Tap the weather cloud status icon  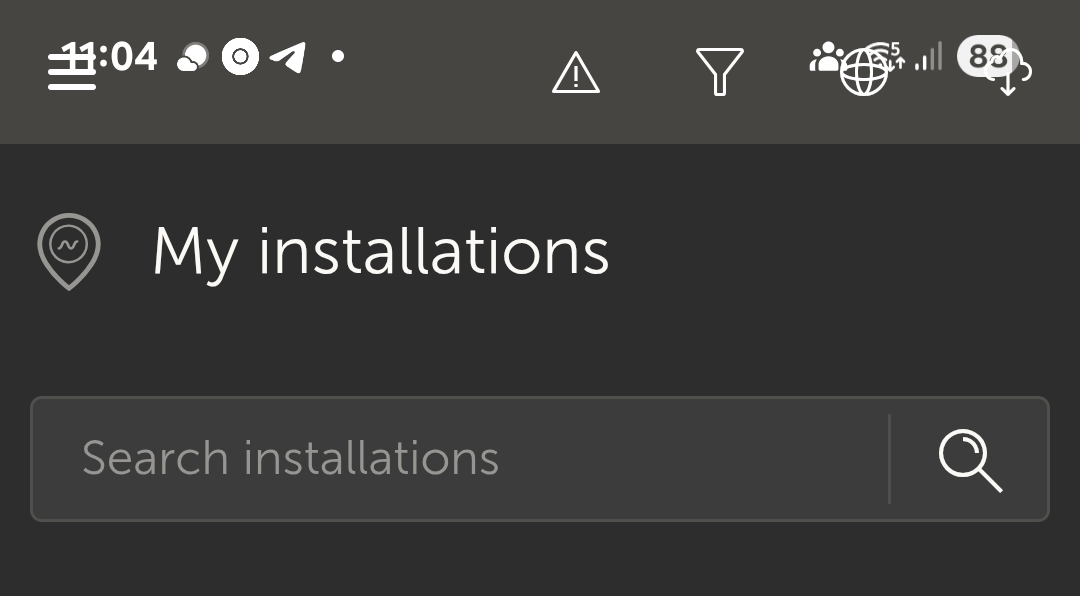pyautogui.click(x=192, y=58)
